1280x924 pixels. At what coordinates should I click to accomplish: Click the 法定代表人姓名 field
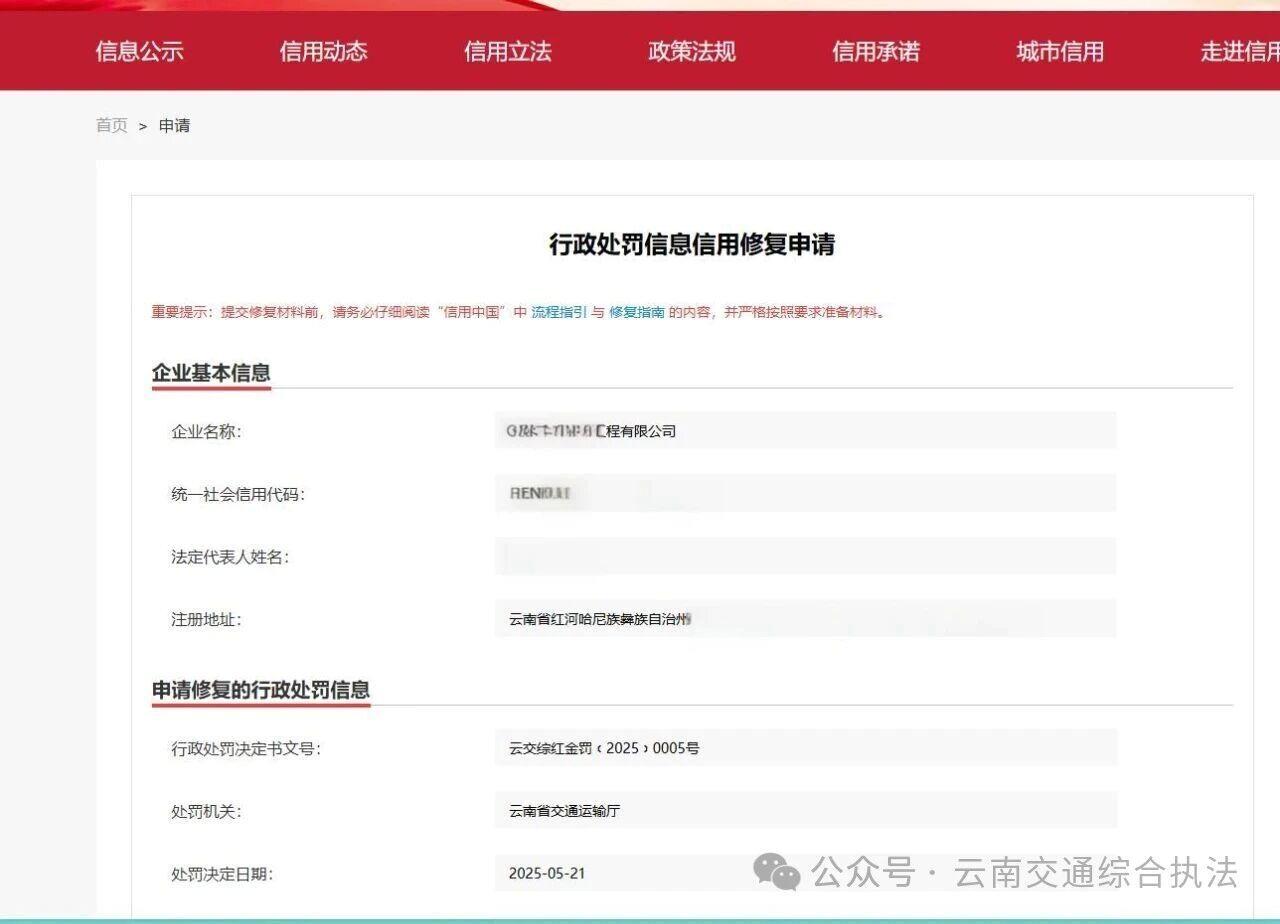805,556
